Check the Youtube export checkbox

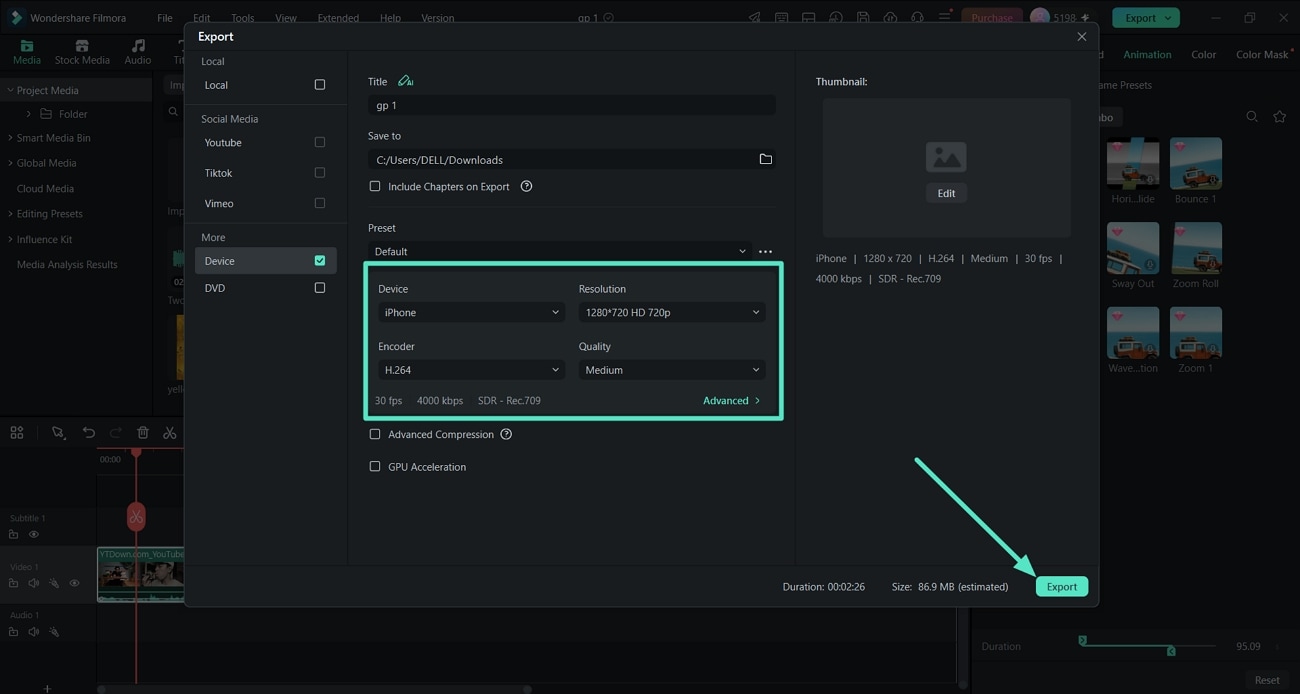coord(320,142)
